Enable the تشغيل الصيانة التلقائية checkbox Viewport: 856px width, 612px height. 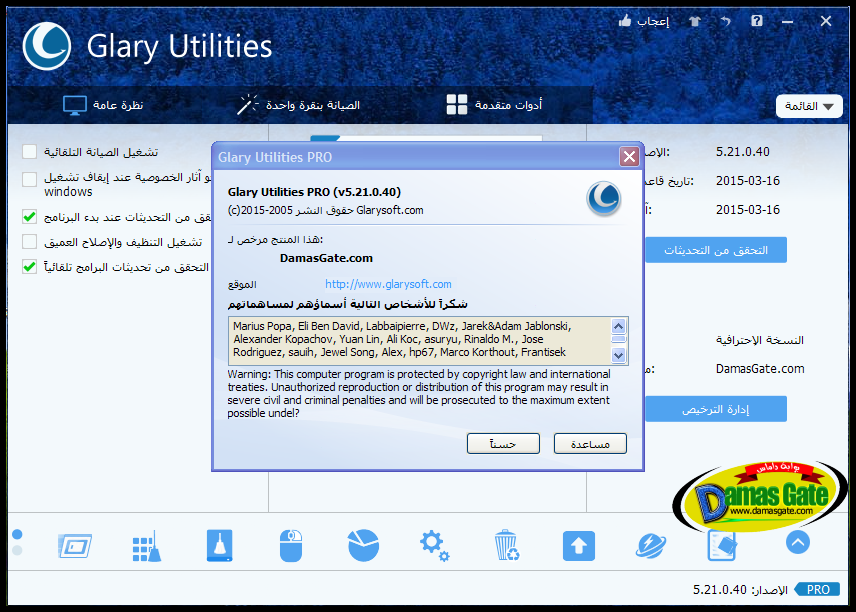(29, 151)
